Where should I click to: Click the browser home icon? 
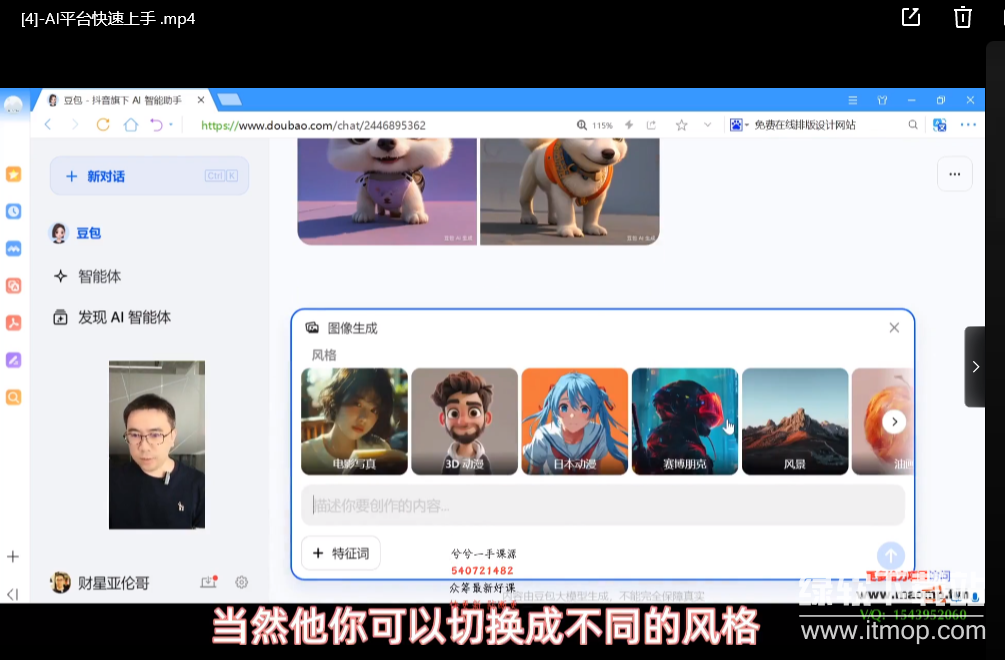(131, 125)
